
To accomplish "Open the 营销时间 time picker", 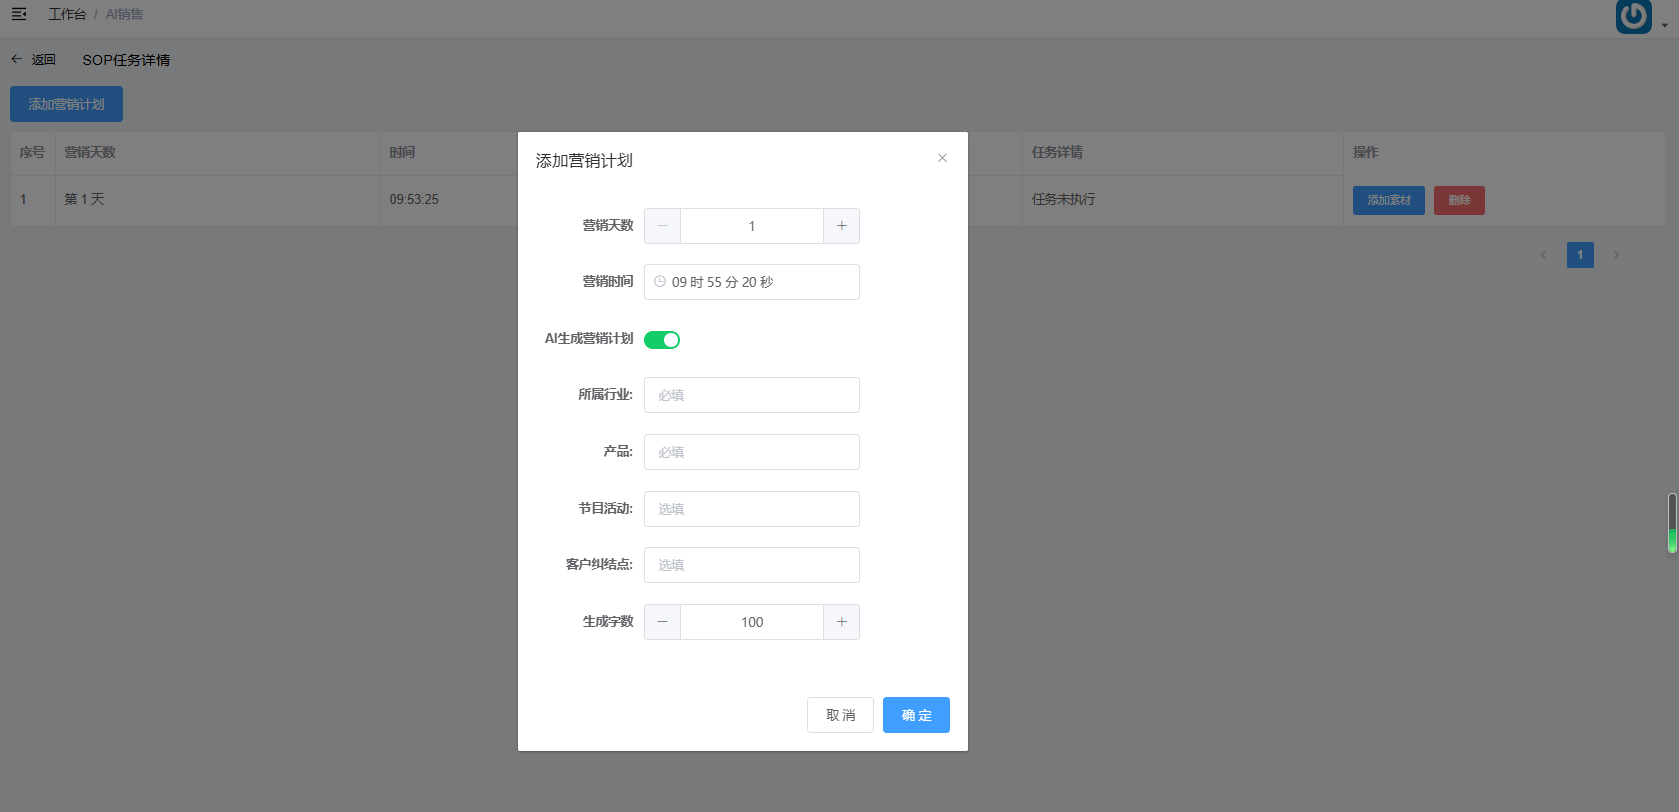I will pos(752,282).
